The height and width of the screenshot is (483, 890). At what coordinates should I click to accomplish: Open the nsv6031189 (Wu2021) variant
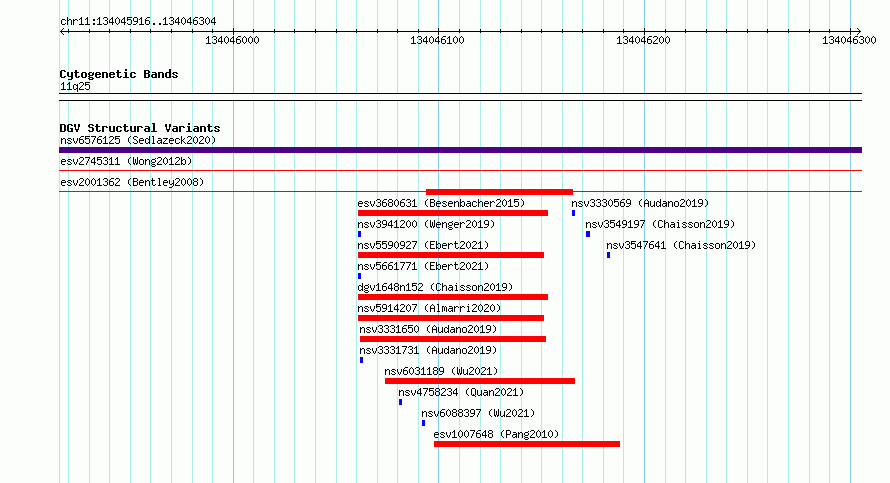point(441,371)
